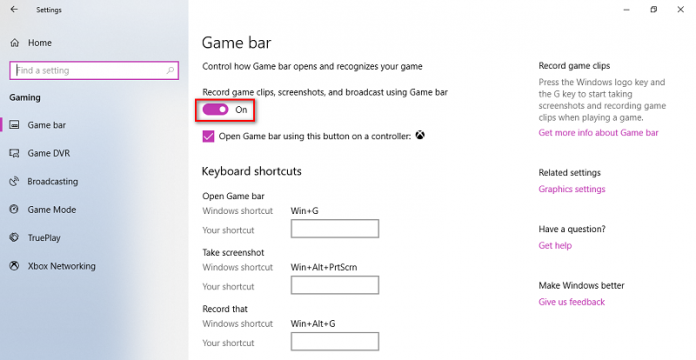Go to Broadcasting settings page
The image size is (696, 360).
[52, 182]
